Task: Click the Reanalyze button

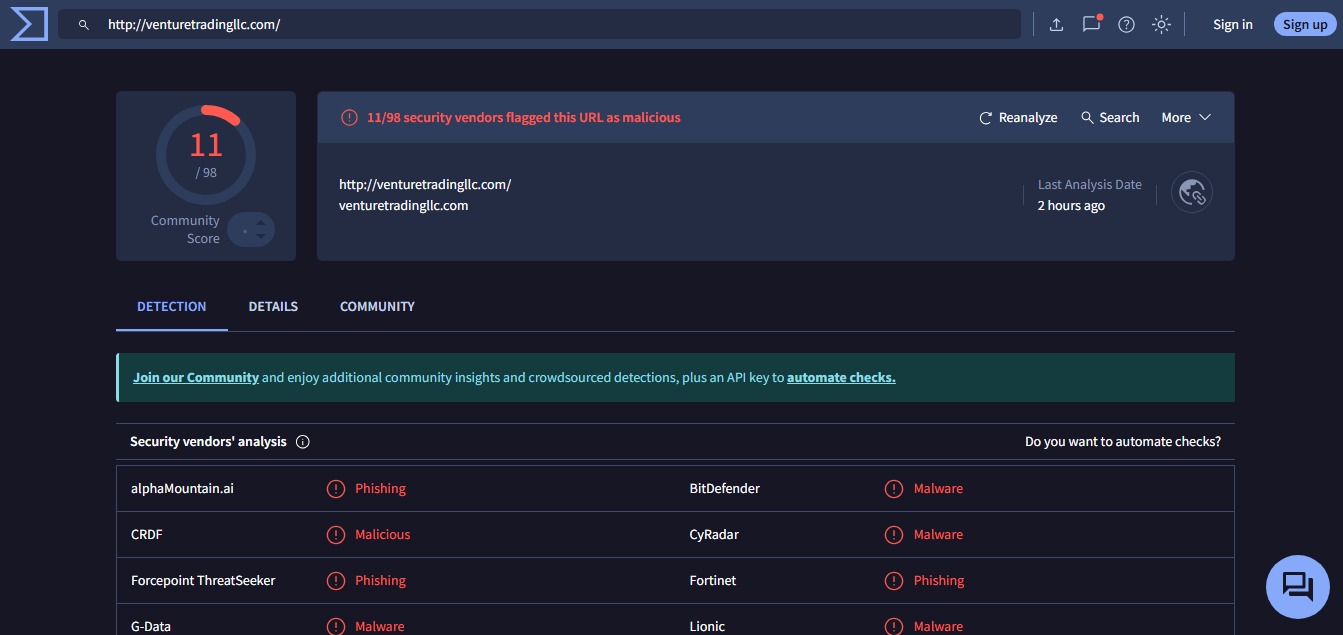Action: (1018, 118)
